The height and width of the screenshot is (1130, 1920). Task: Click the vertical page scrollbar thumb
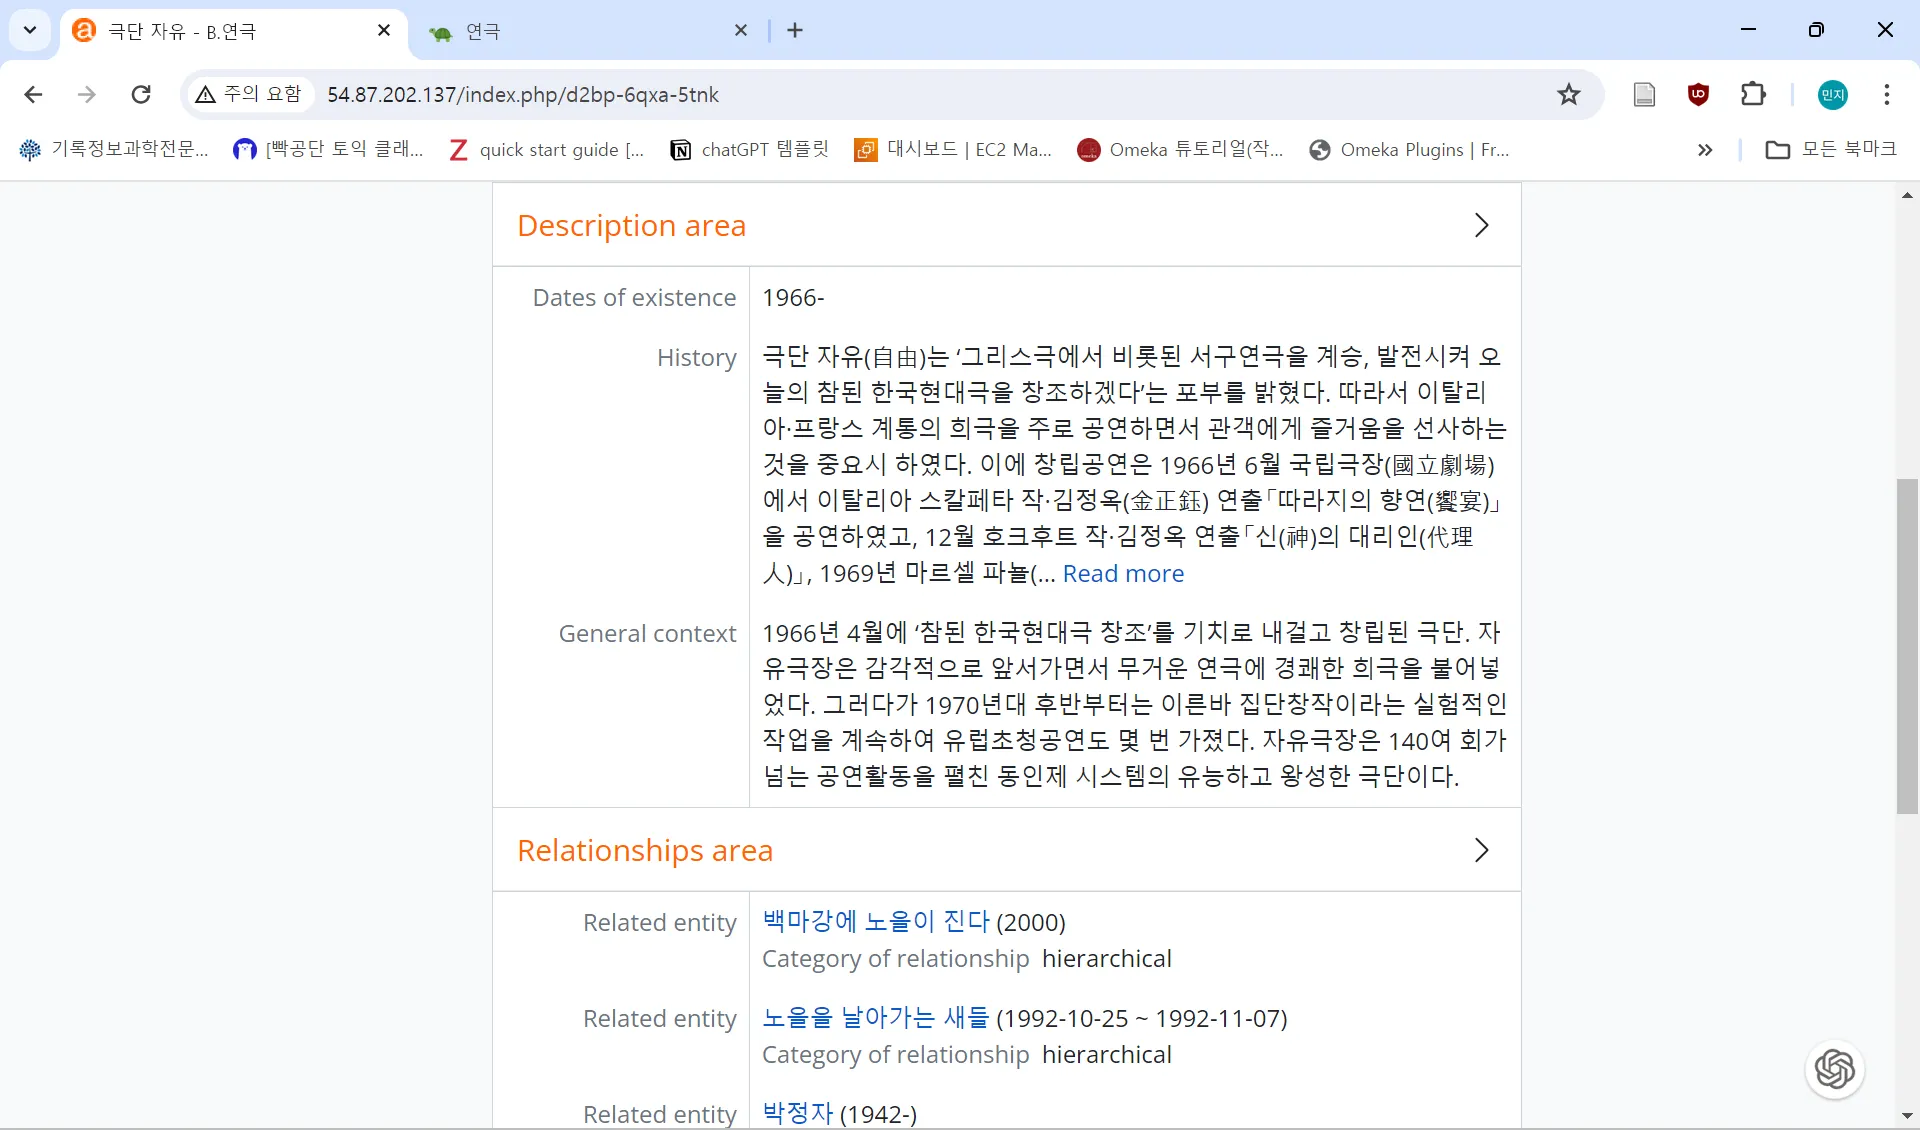coord(1907,645)
